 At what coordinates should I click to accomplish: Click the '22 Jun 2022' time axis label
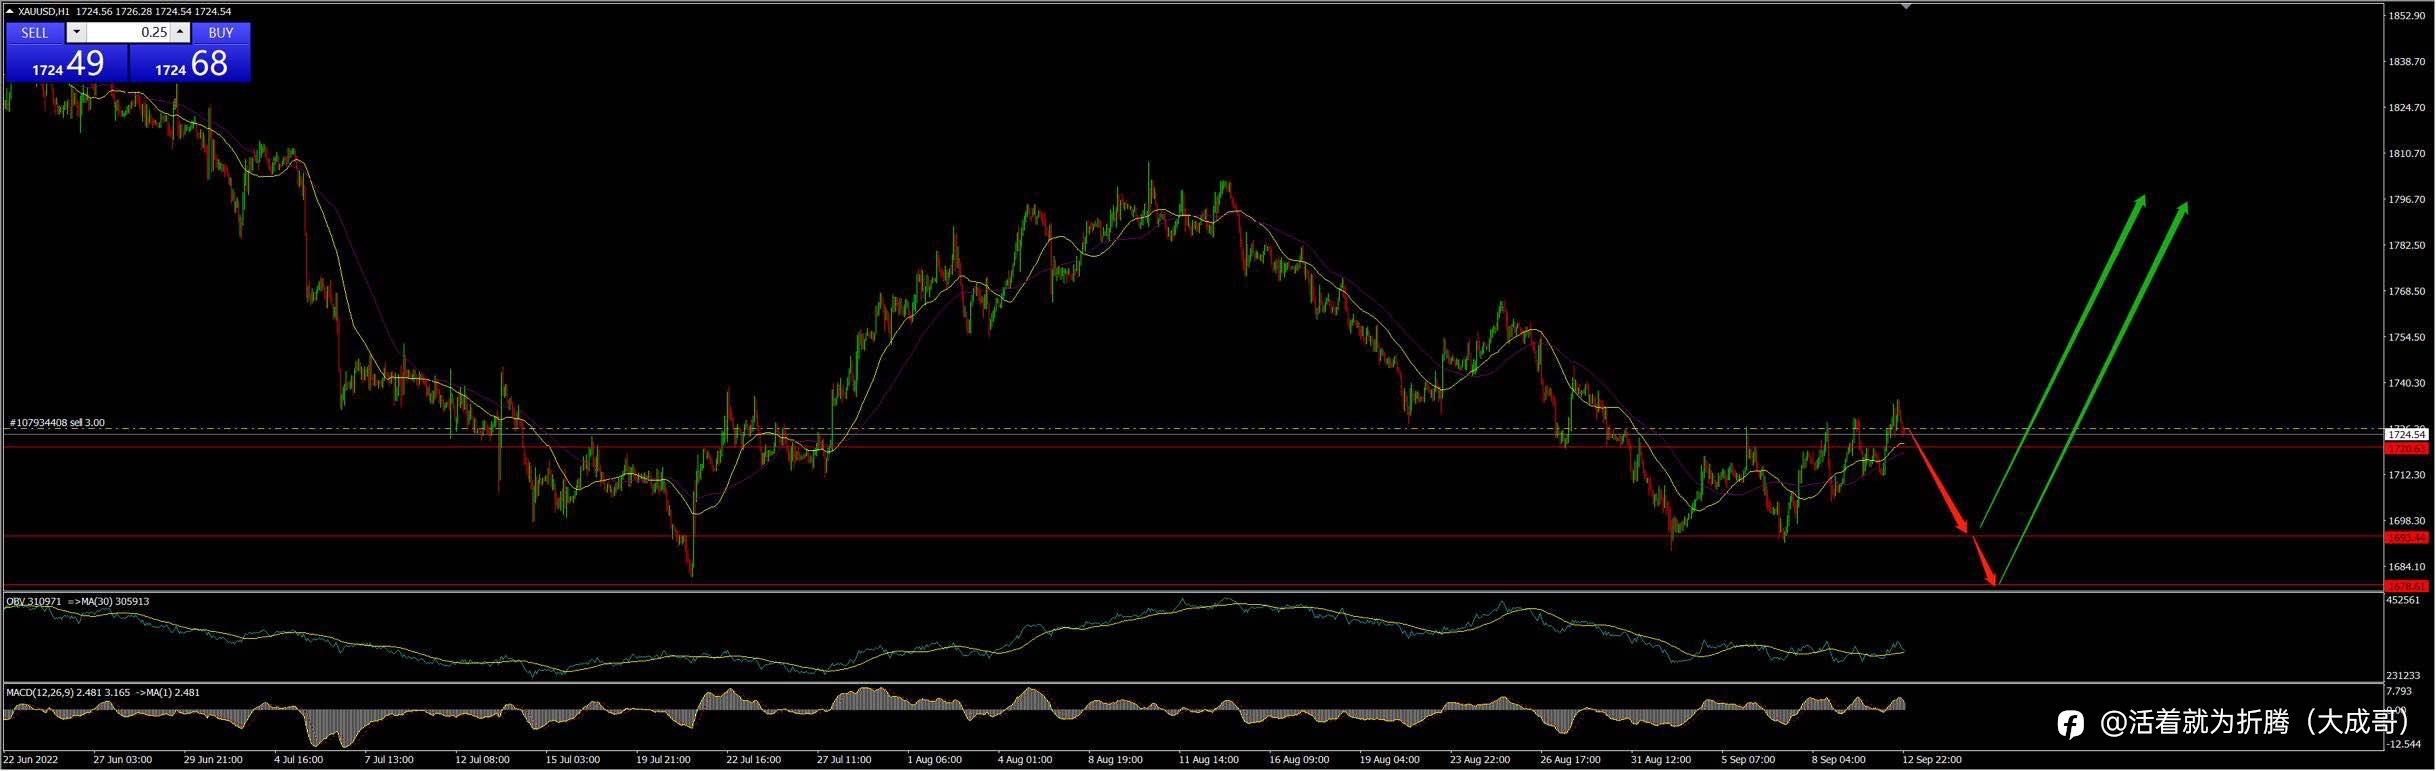(x=31, y=760)
